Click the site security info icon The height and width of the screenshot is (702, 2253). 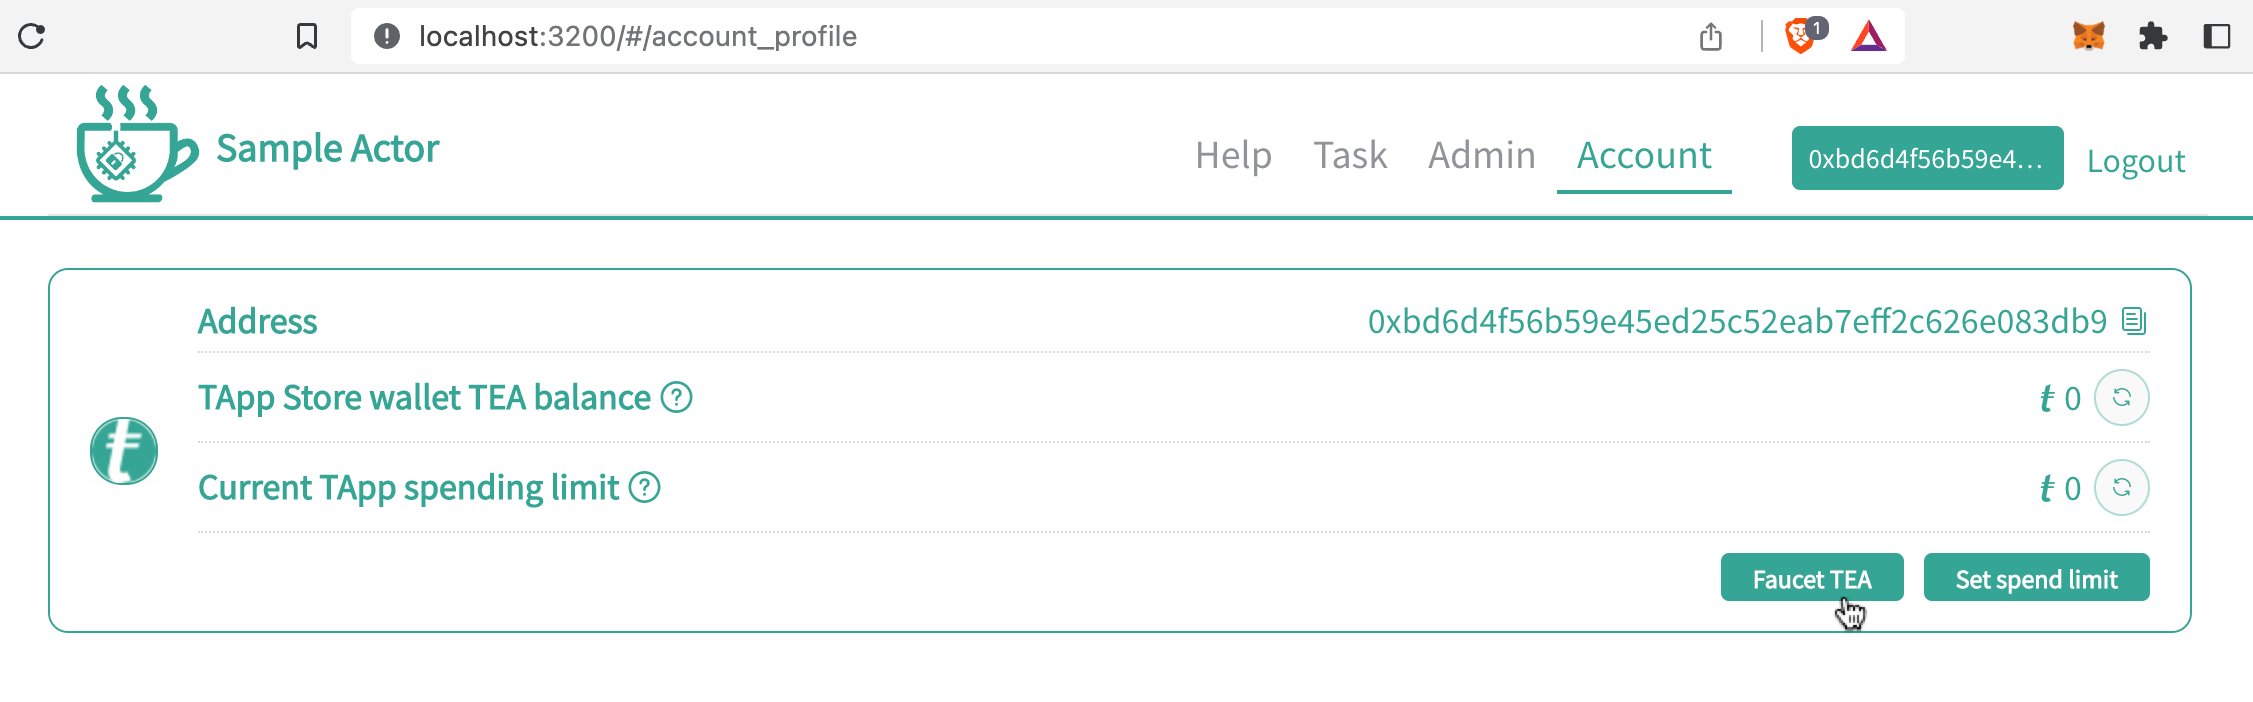(x=387, y=37)
